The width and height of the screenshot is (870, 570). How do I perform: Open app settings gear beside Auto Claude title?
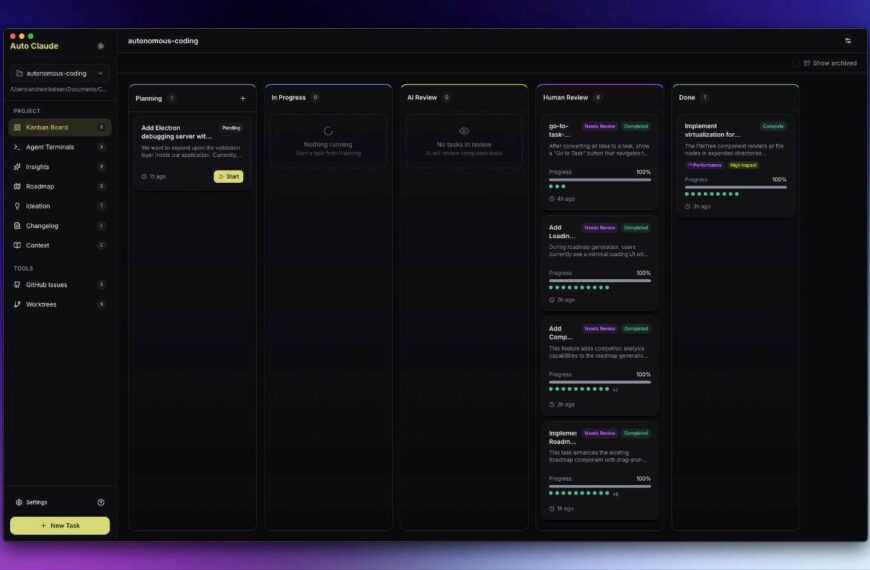click(100, 46)
